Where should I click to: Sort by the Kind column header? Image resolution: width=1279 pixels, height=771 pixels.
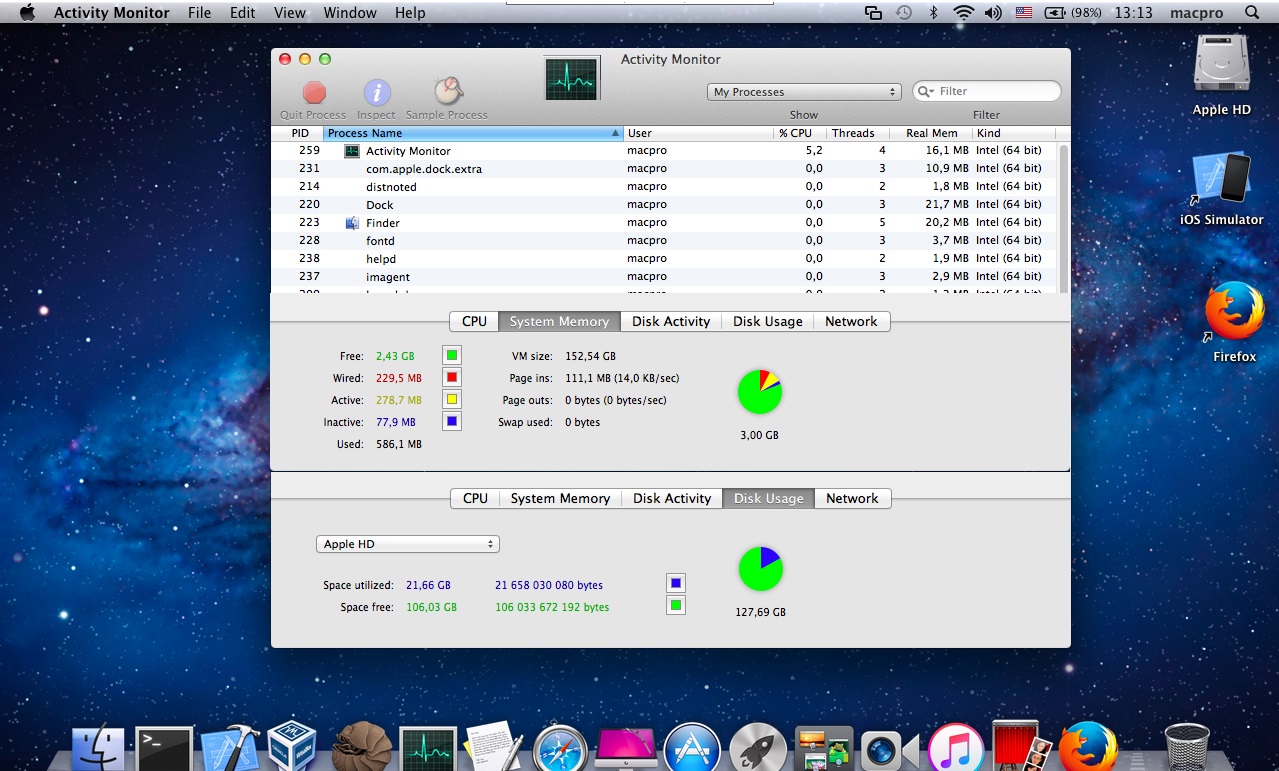coord(1013,133)
